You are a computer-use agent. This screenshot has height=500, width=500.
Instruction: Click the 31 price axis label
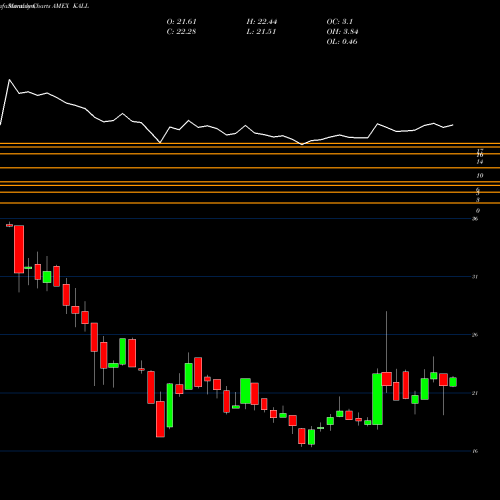pyautogui.click(x=475, y=277)
